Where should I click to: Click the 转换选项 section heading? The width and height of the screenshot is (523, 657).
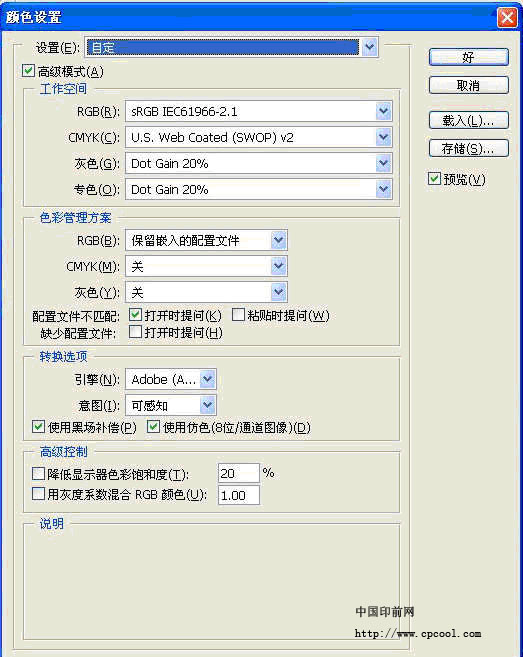coord(63,357)
